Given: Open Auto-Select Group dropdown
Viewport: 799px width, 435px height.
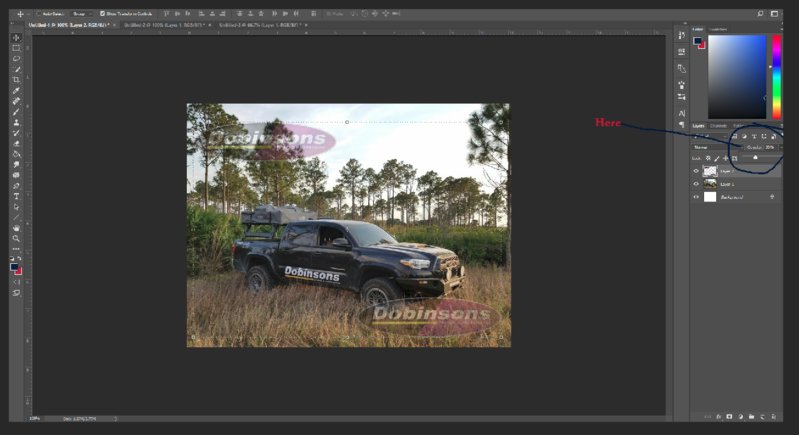Looking at the screenshot, I should (81, 14).
